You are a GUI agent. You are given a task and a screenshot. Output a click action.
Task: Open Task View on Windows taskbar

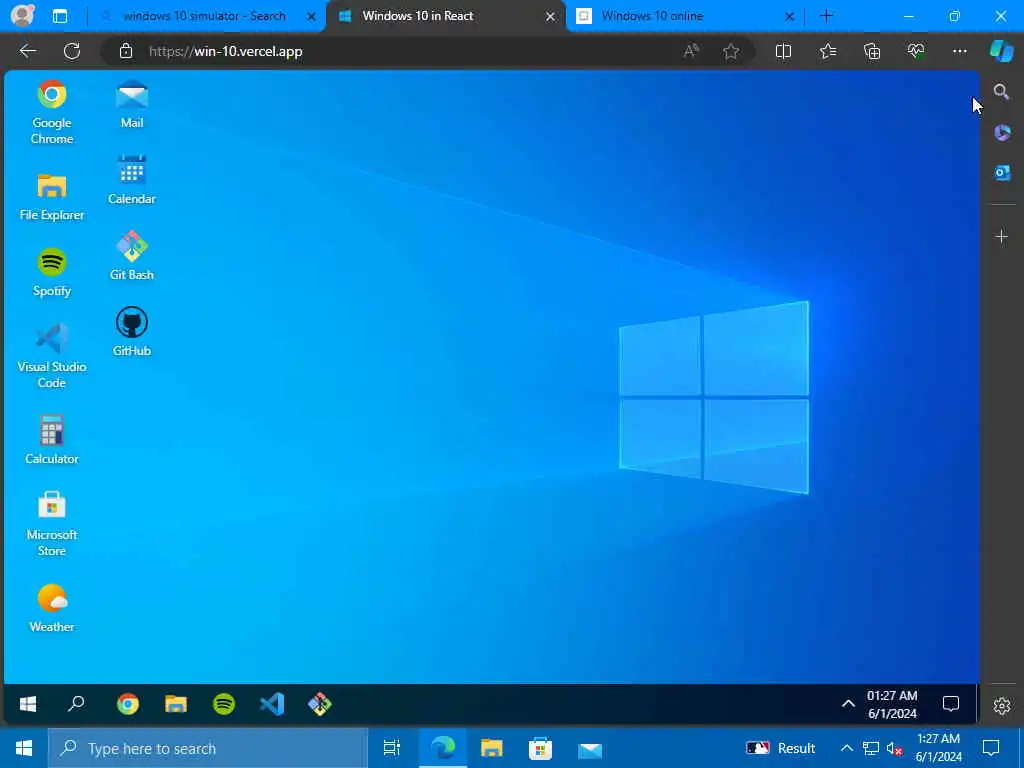tap(392, 748)
